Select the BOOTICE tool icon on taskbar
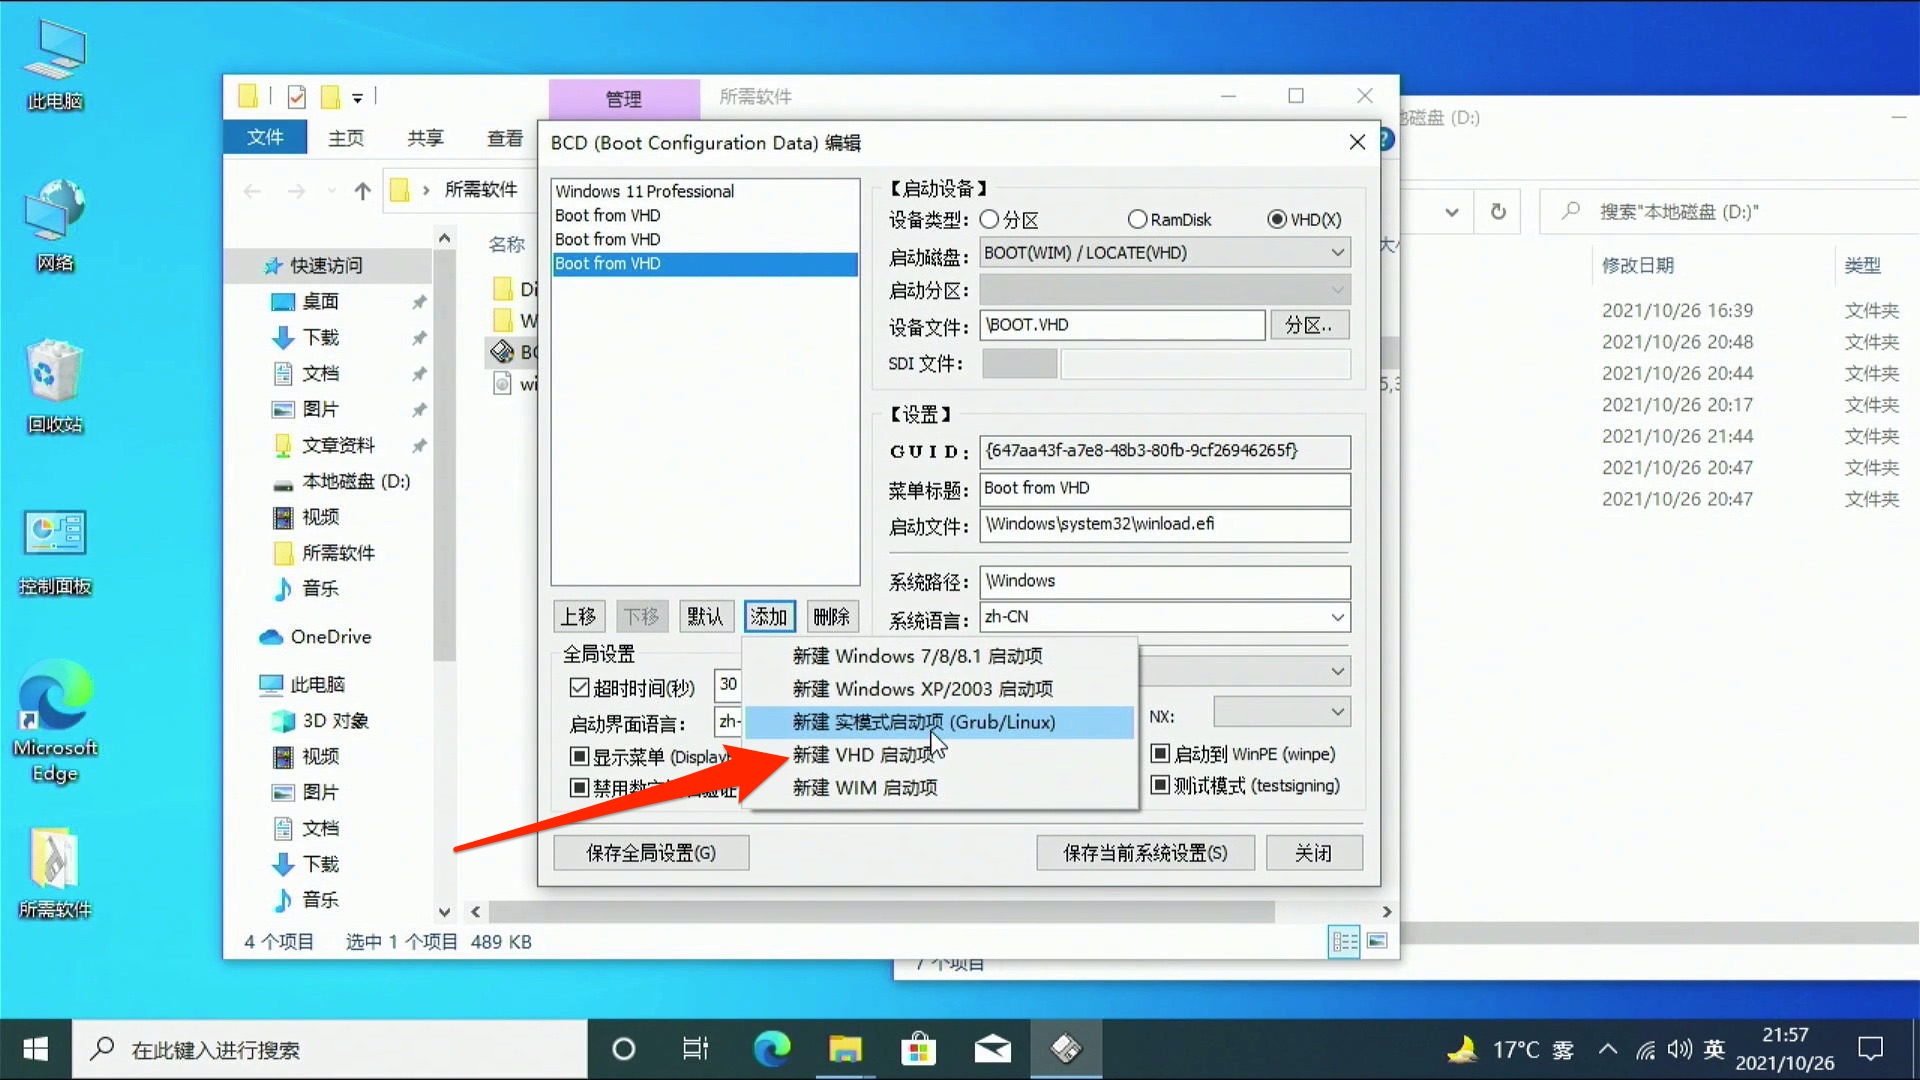 [1066, 1049]
